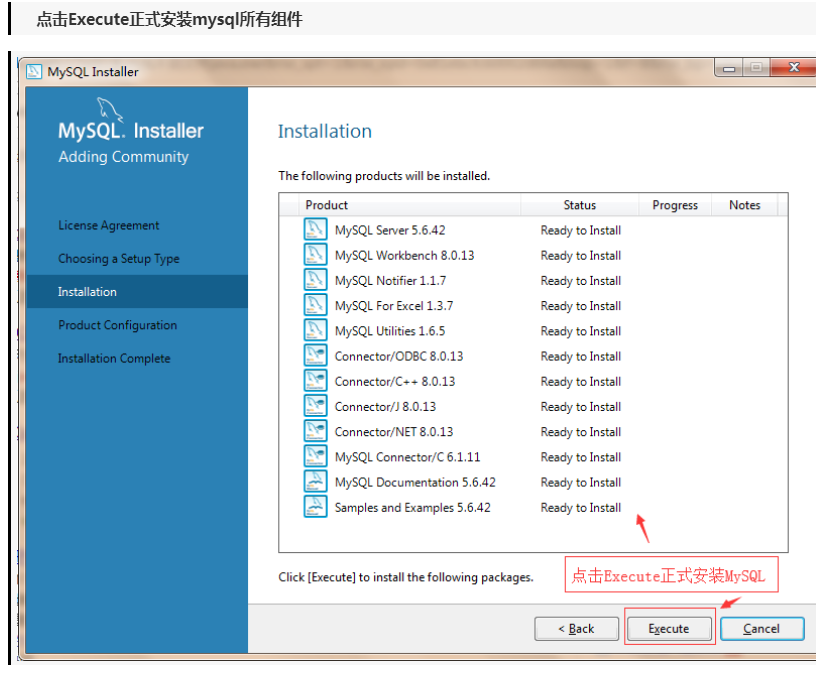Click the Back button
The width and height of the screenshot is (816, 678).
click(x=577, y=629)
